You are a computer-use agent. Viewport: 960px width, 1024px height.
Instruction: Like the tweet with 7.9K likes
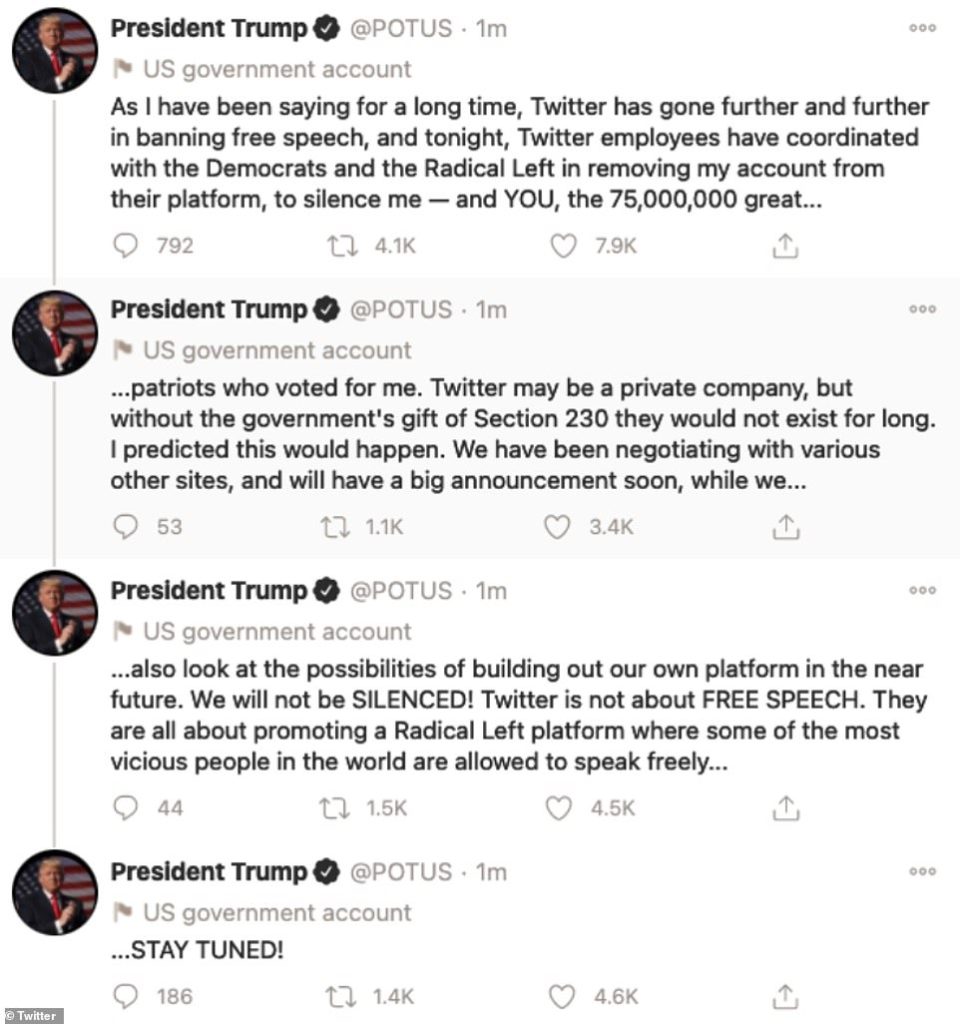563,246
